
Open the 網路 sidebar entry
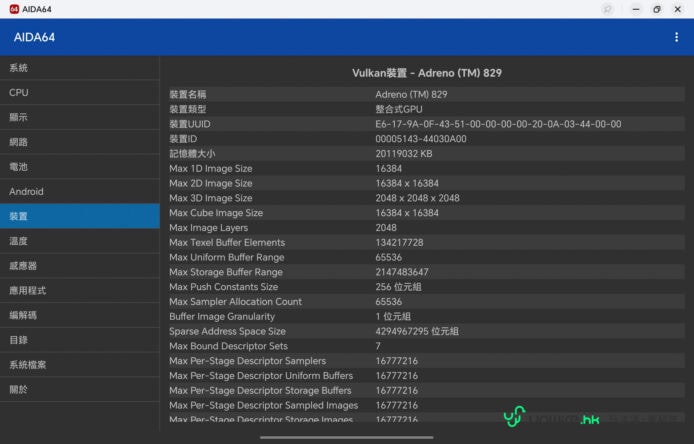pyautogui.click(x=80, y=142)
